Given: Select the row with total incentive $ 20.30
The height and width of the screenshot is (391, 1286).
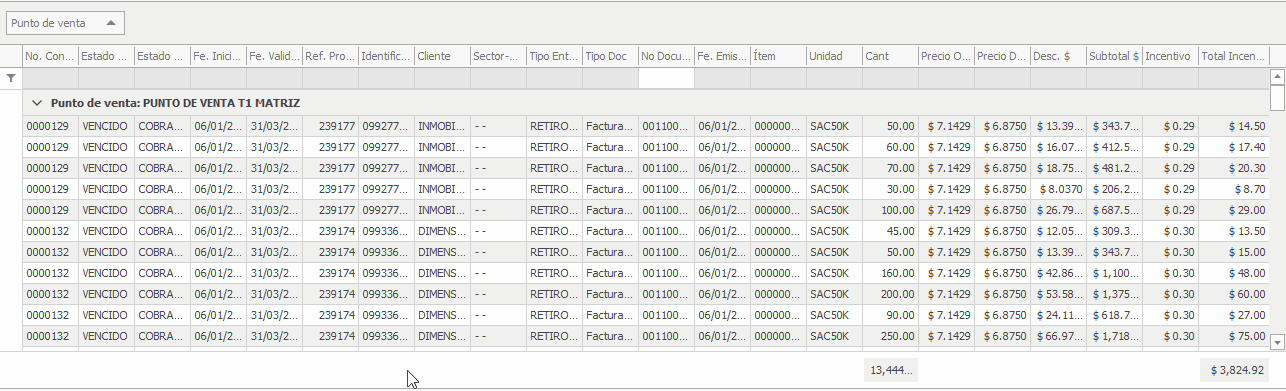Looking at the screenshot, I should coord(645,168).
